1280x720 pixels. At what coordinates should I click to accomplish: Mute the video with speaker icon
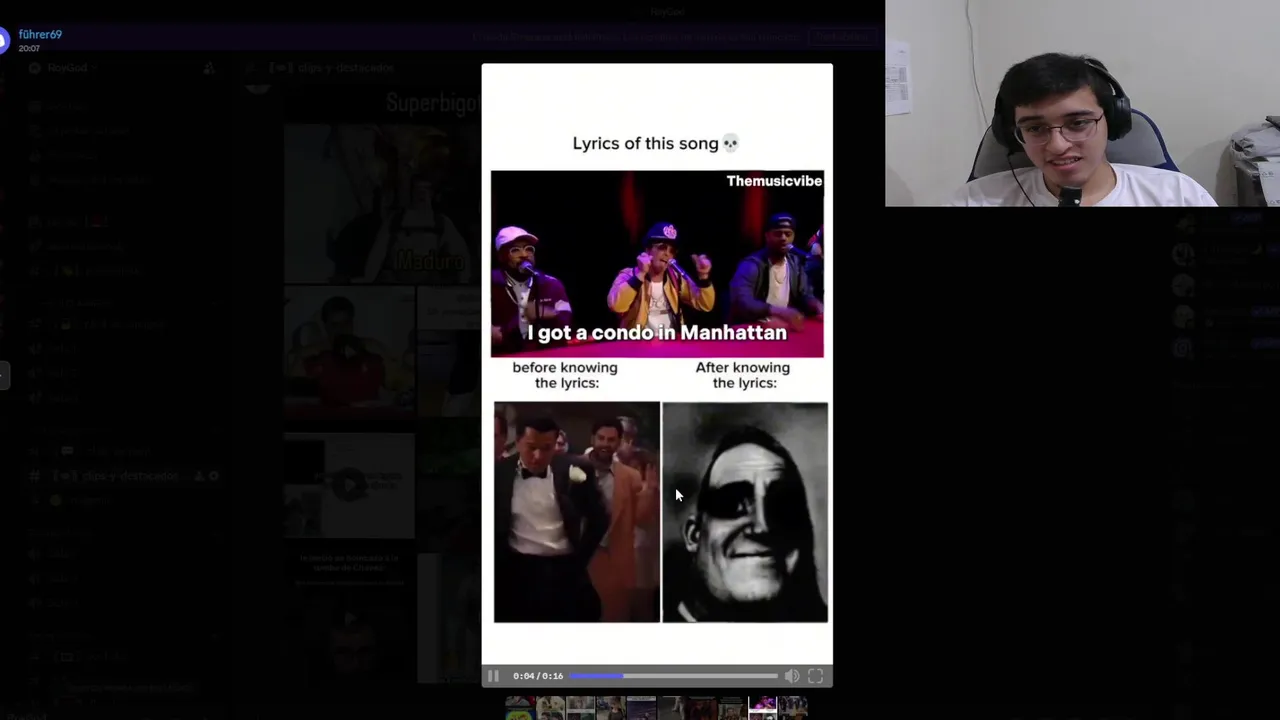coord(792,676)
